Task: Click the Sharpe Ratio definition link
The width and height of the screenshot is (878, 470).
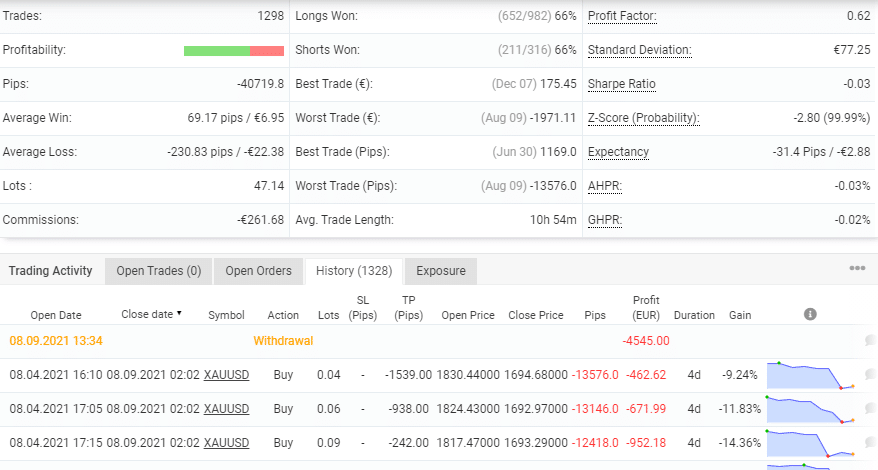Action: (x=622, y=84)
